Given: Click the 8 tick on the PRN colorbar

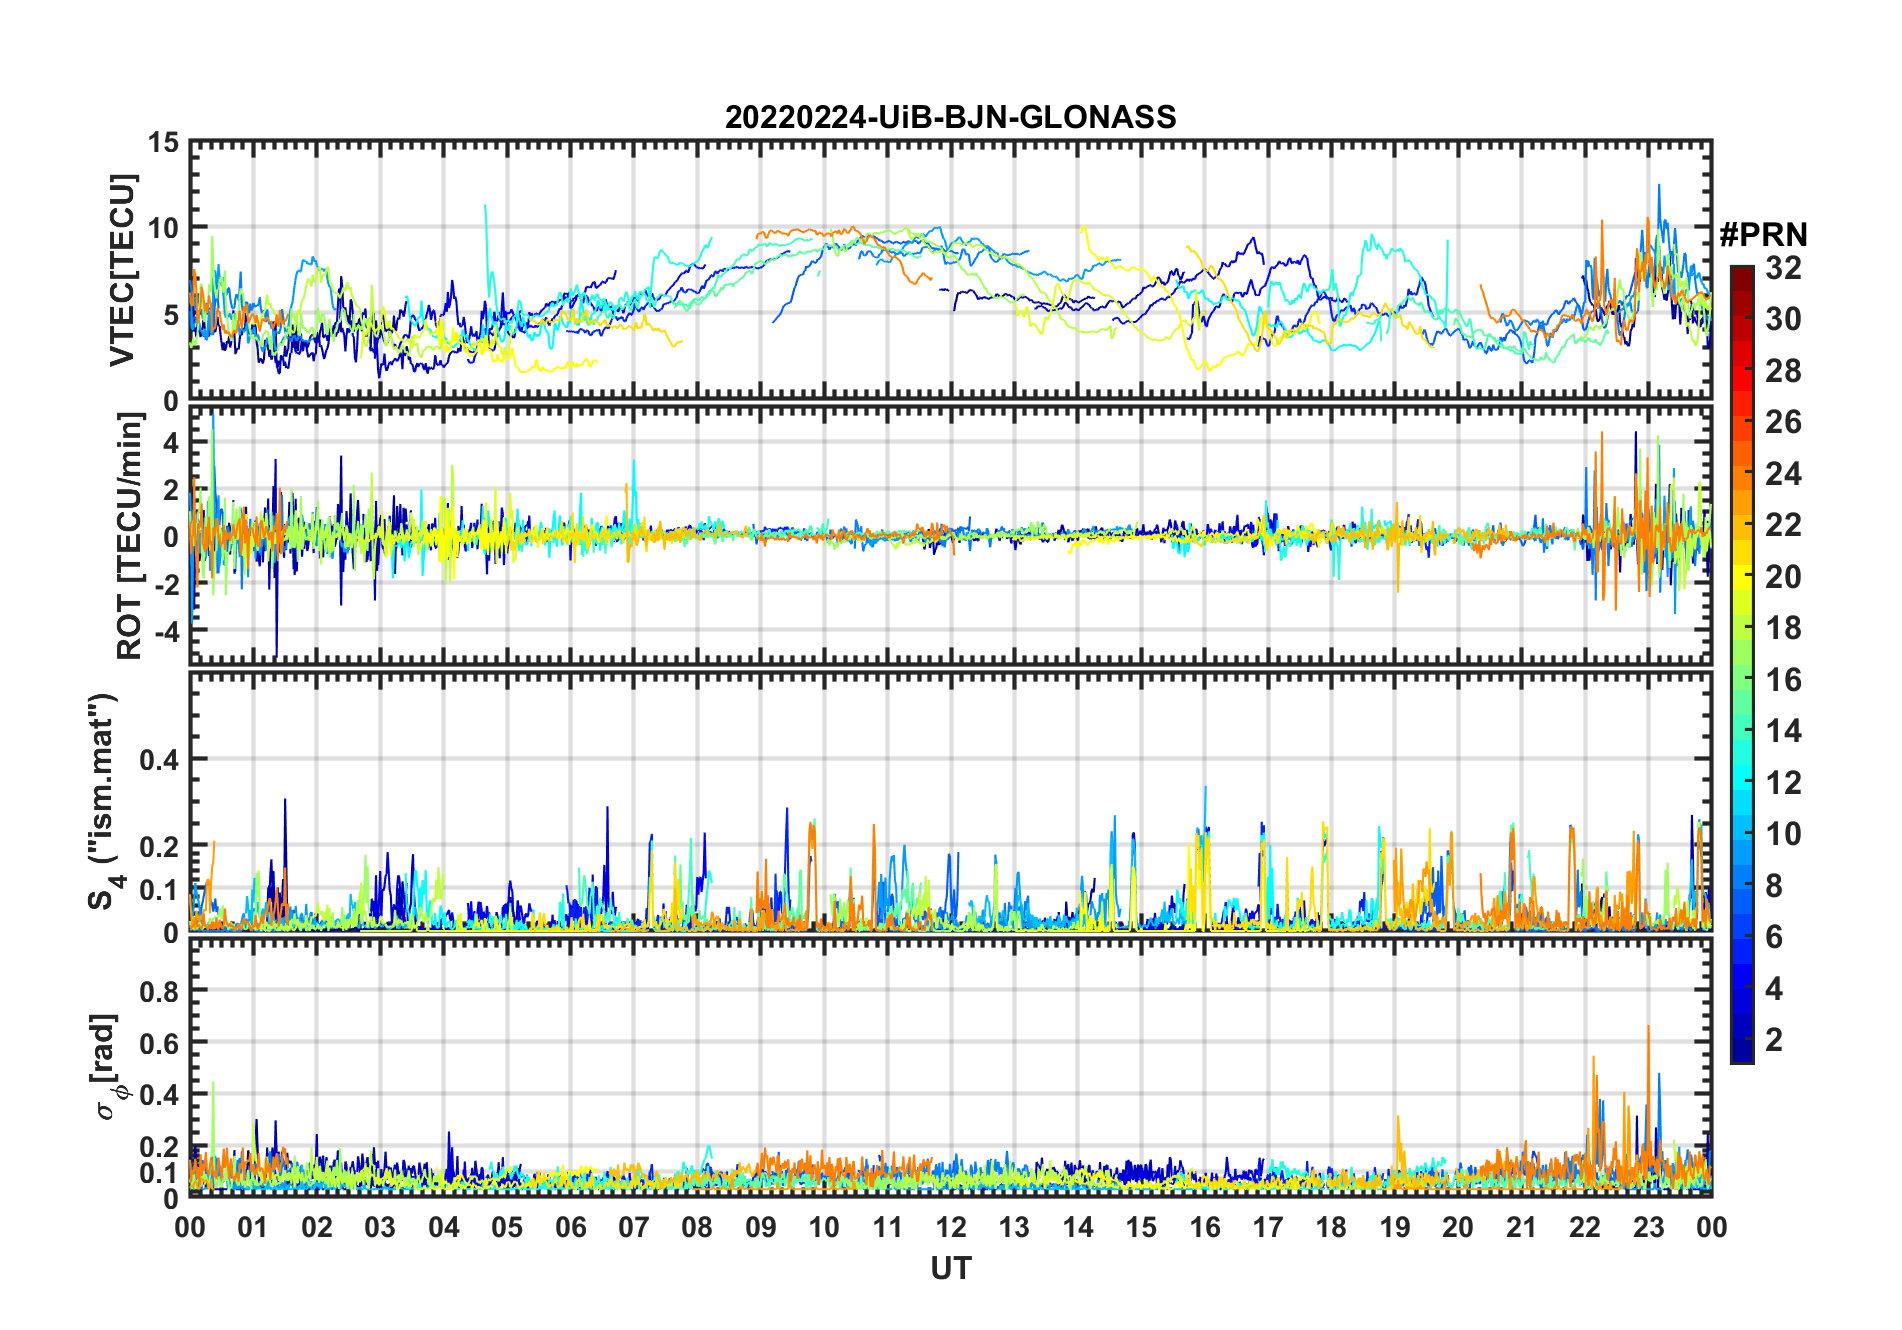Looking at the screenshot, I should tap(1775, 885).
